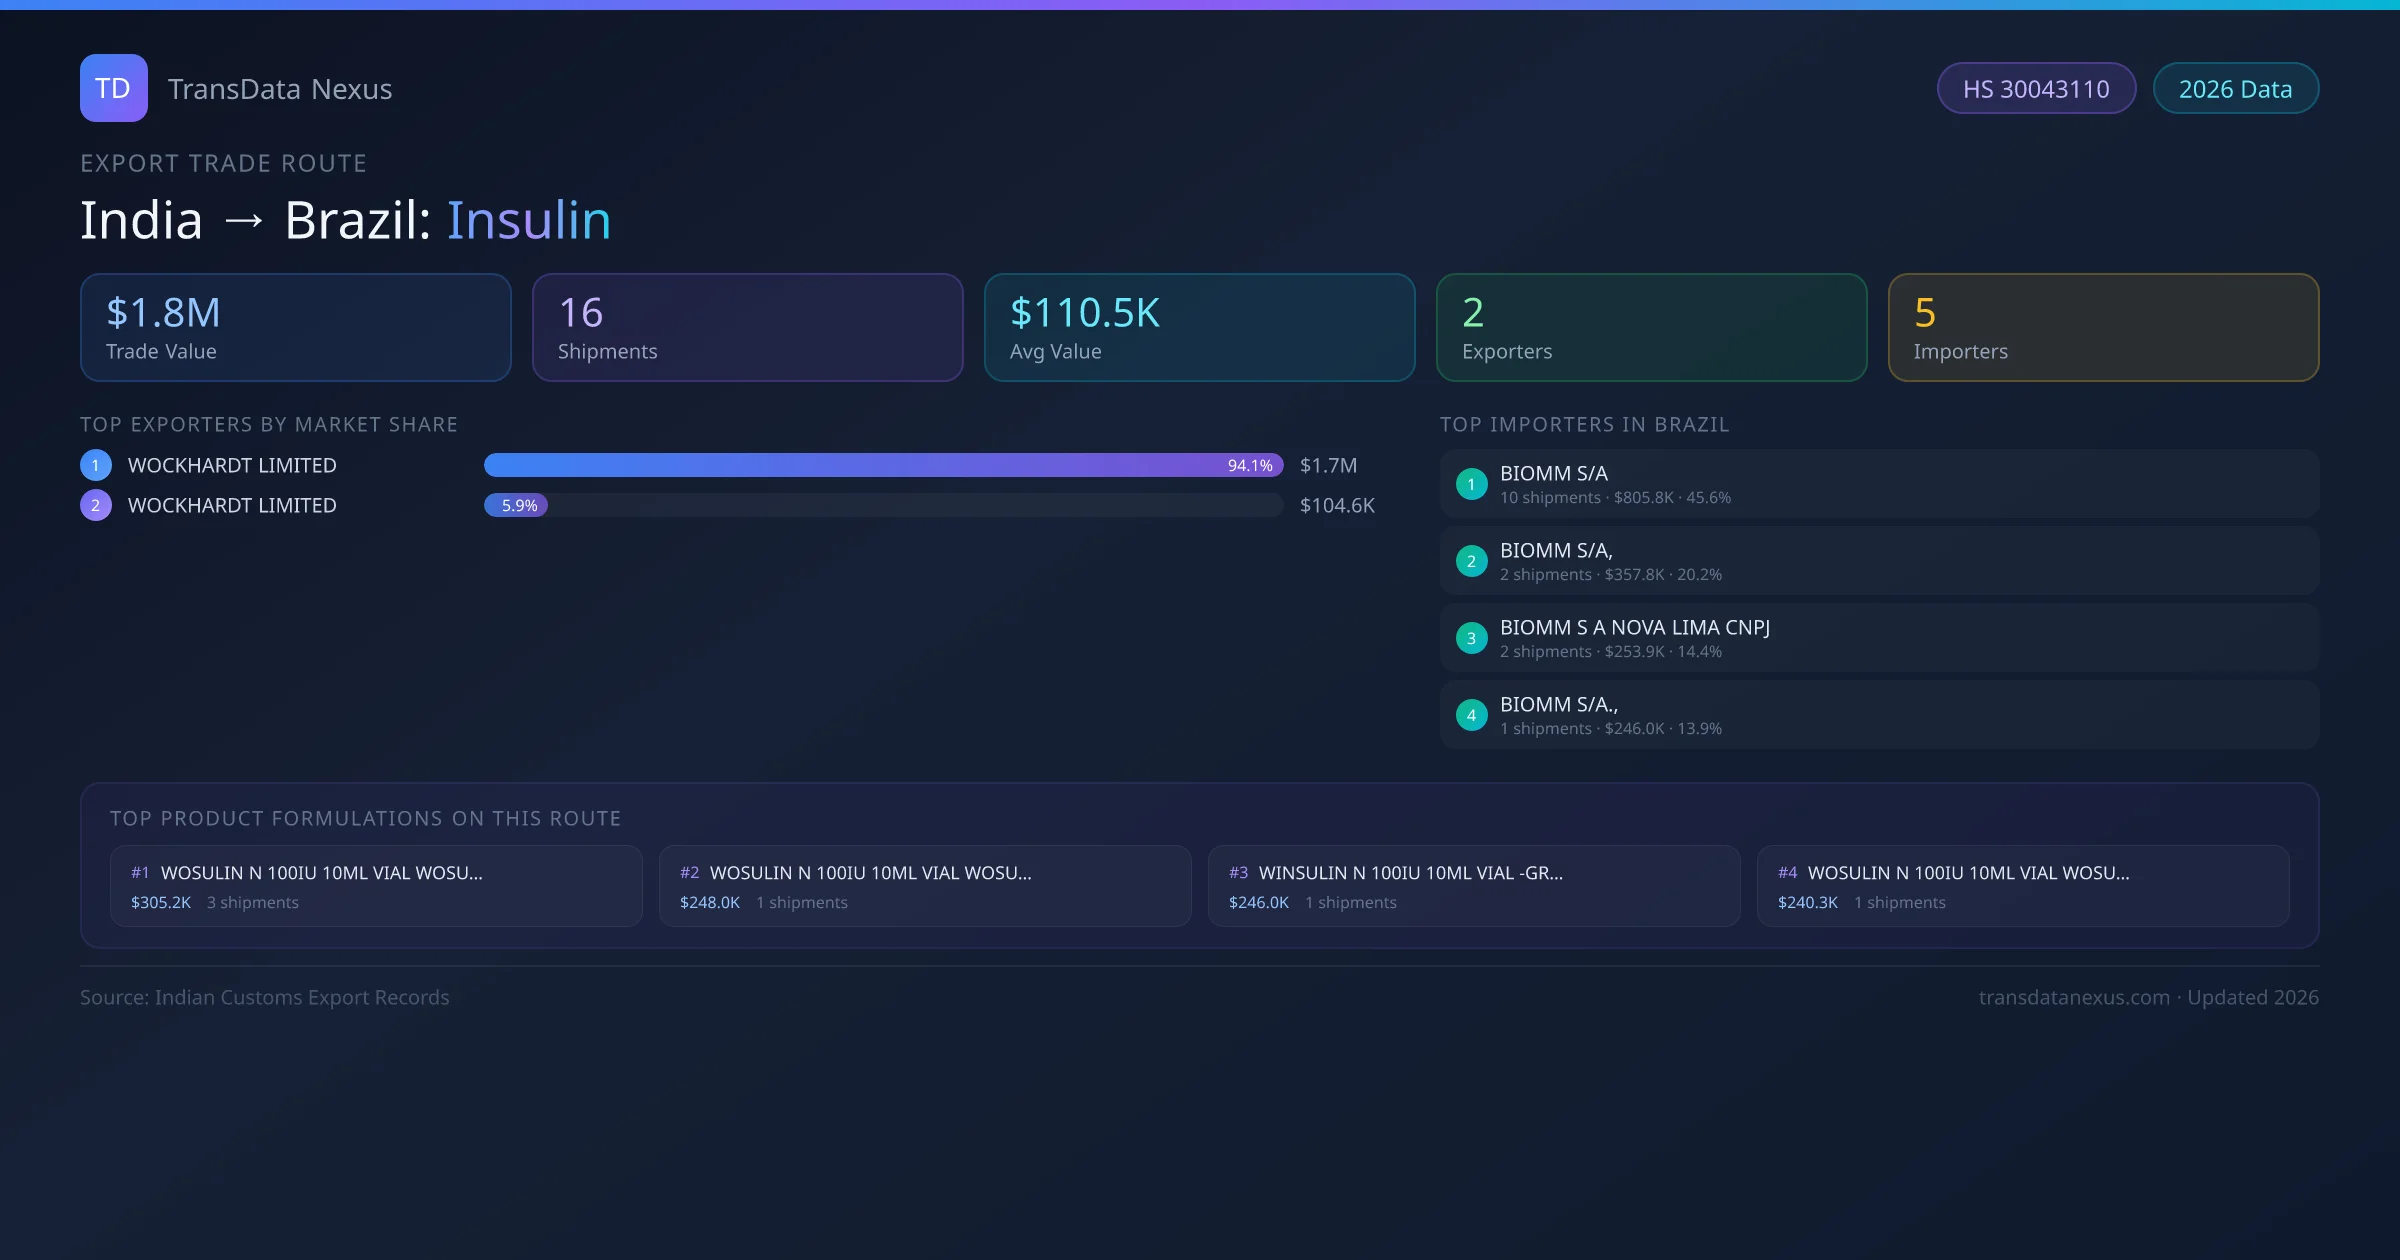Click green rank 1 badge beside BIOMM S/A
The height and width of the screenshot is (1260, 2400).
[x=1471, y=484]
